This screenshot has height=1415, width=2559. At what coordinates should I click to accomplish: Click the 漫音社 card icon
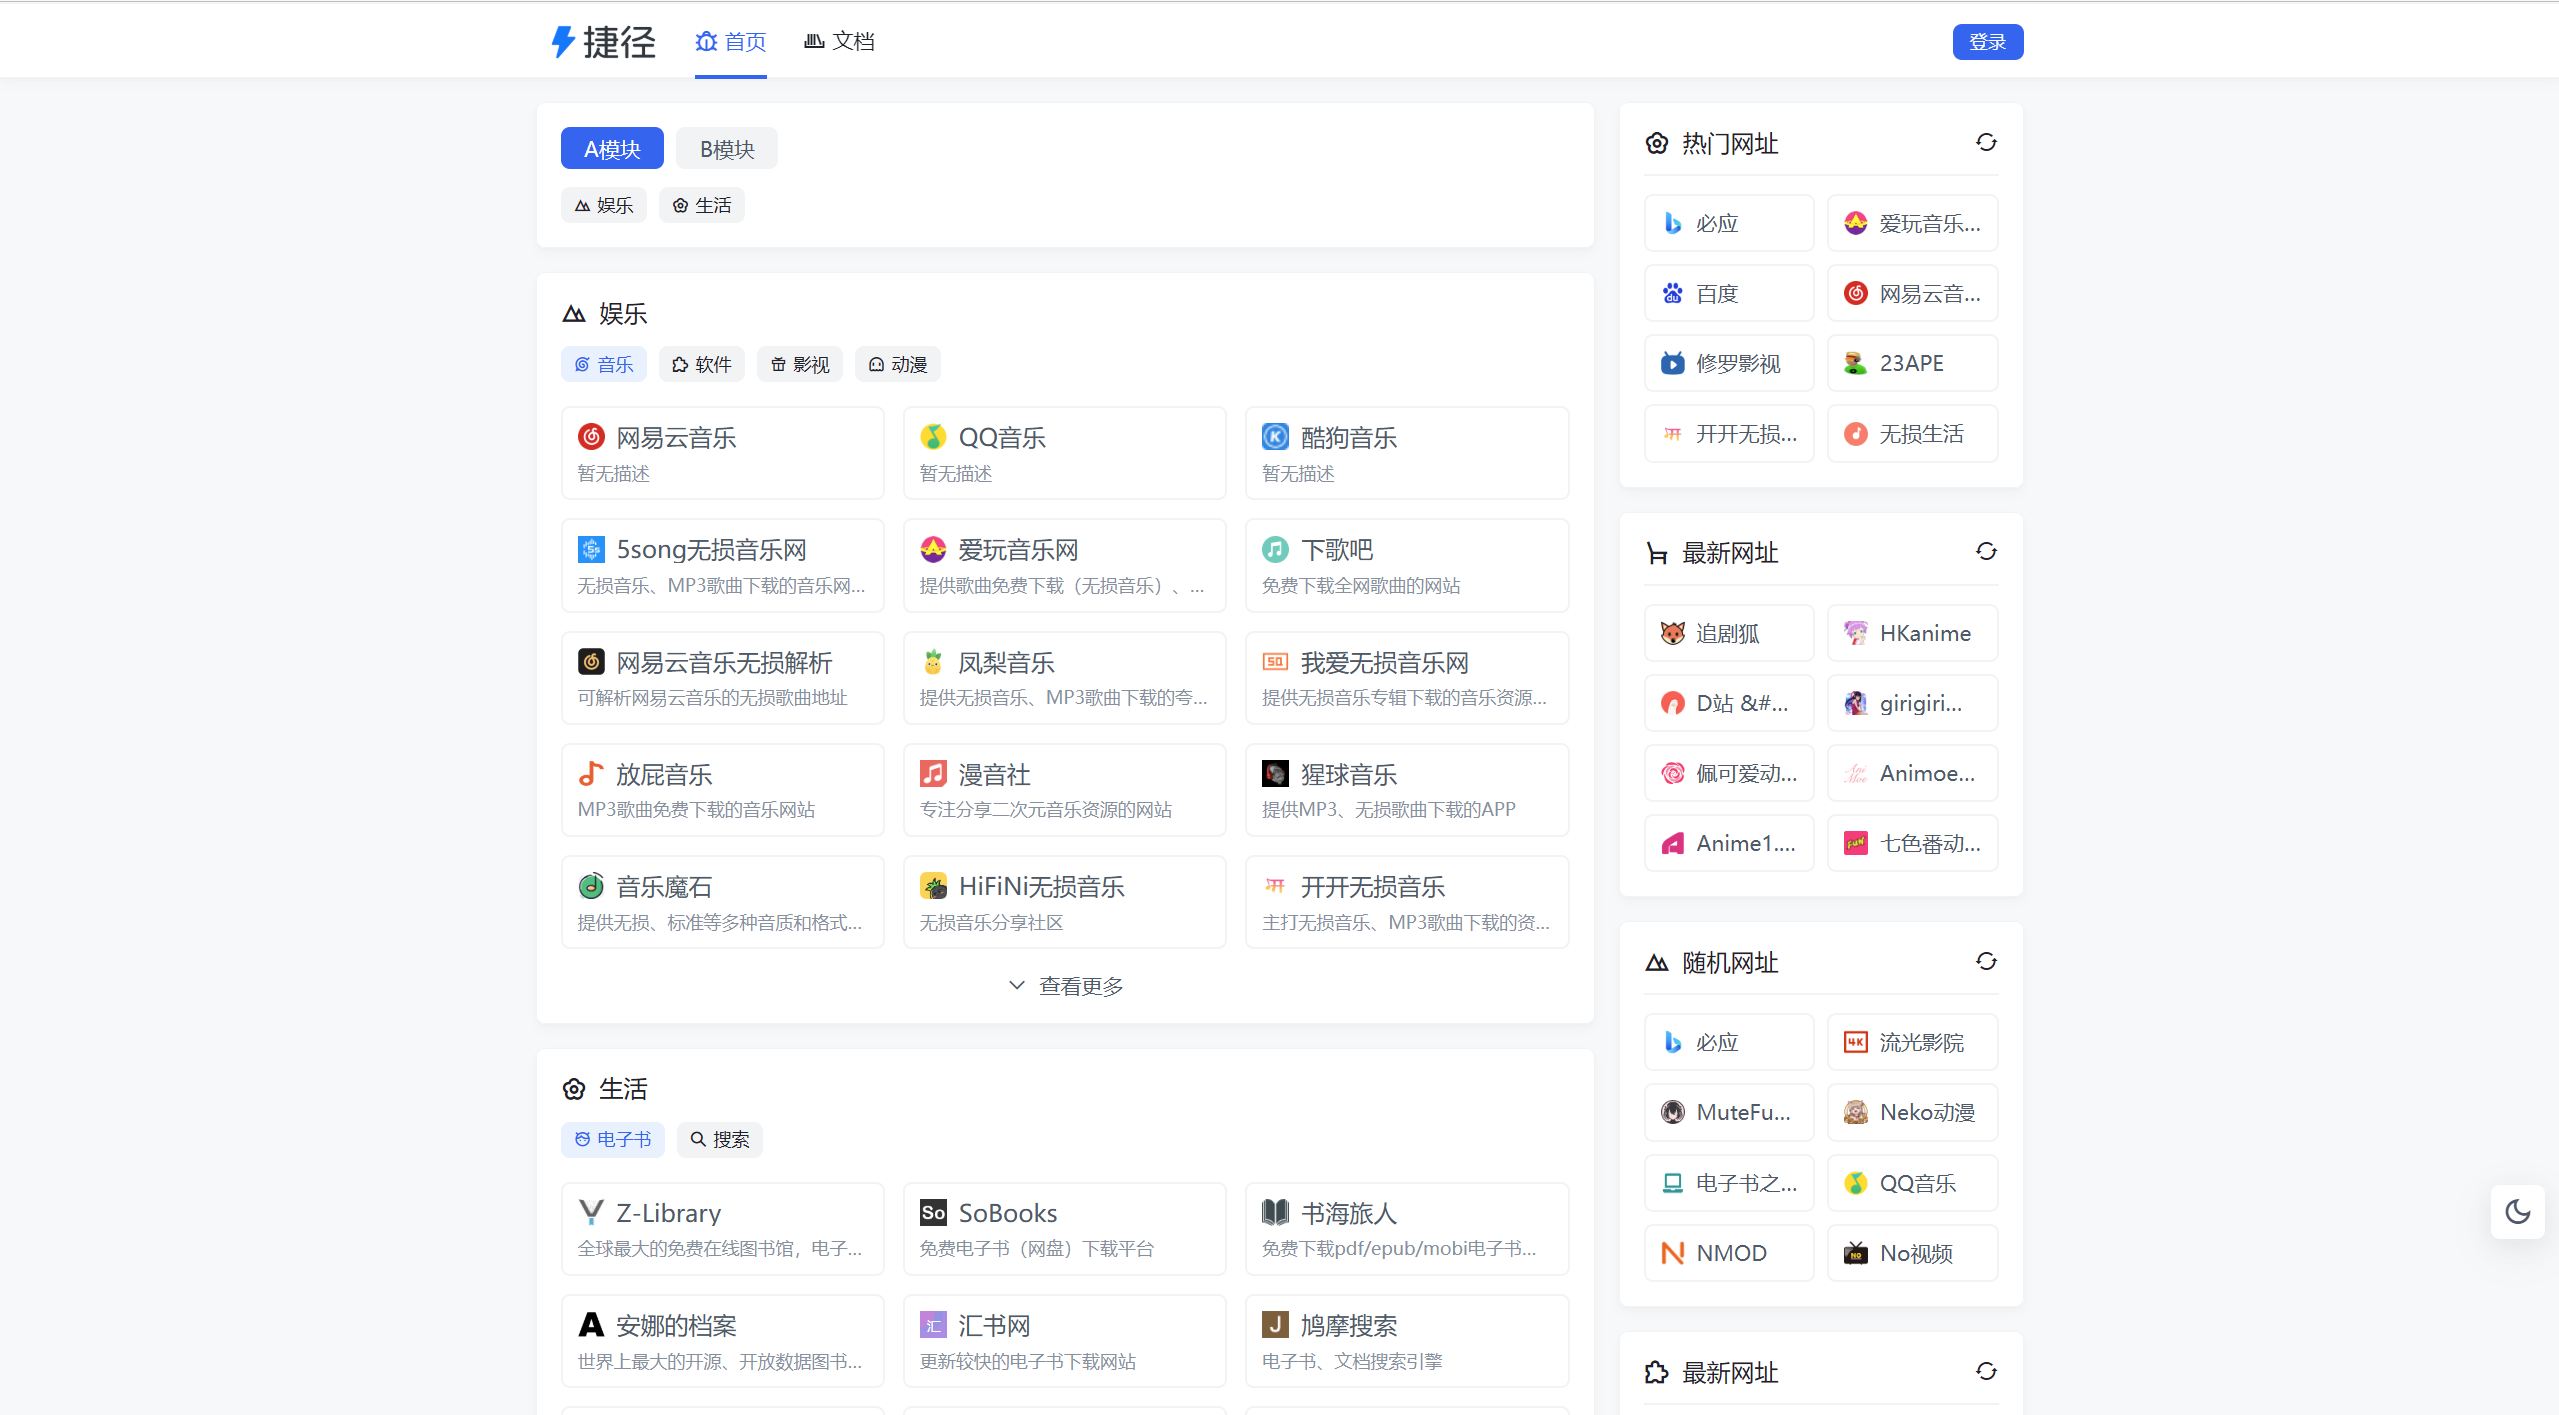(x=933, y=774)
